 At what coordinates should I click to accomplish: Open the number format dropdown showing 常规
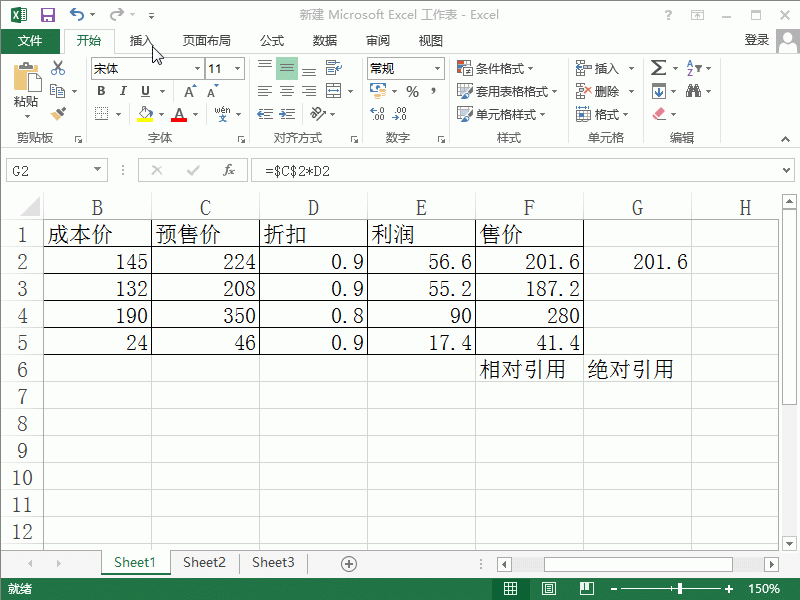(x=398, y=68)
